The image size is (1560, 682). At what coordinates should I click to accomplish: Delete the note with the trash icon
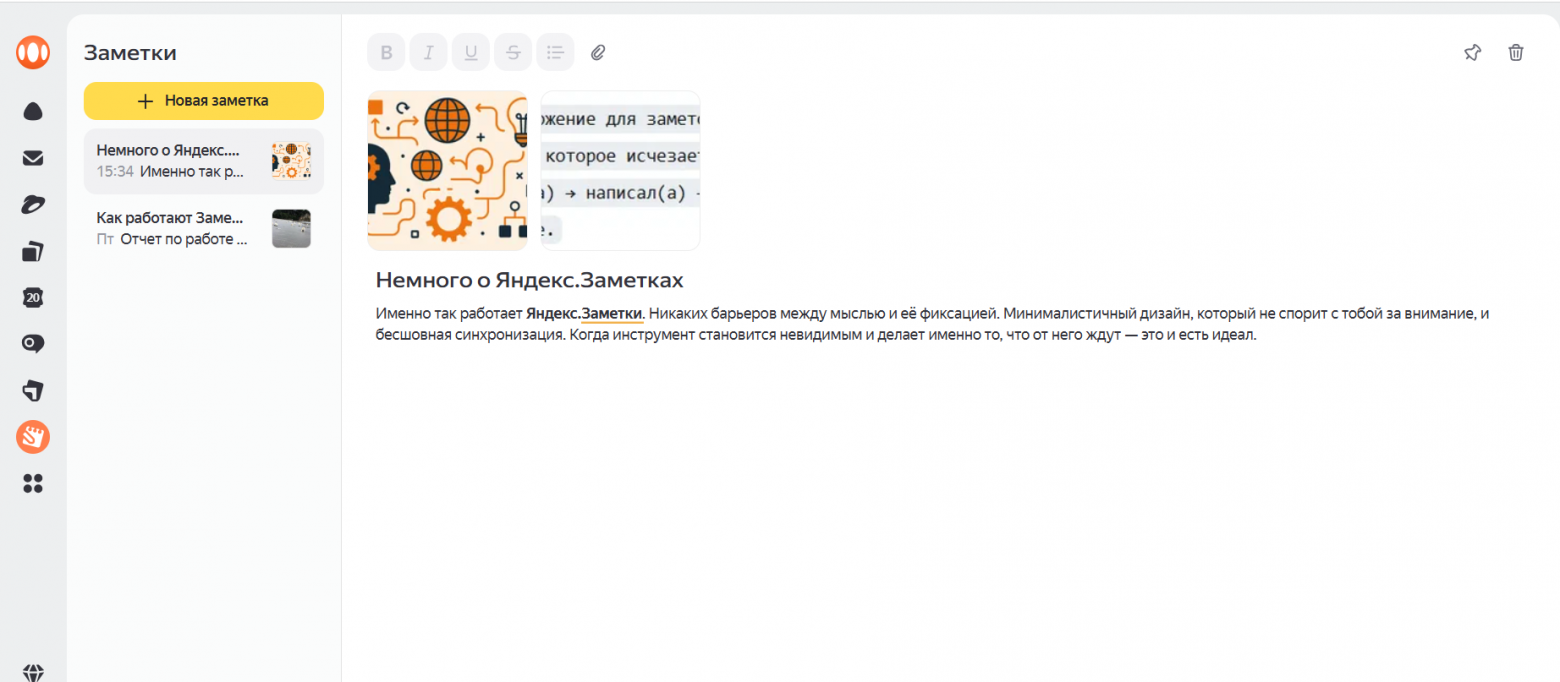click(1516, 53)
